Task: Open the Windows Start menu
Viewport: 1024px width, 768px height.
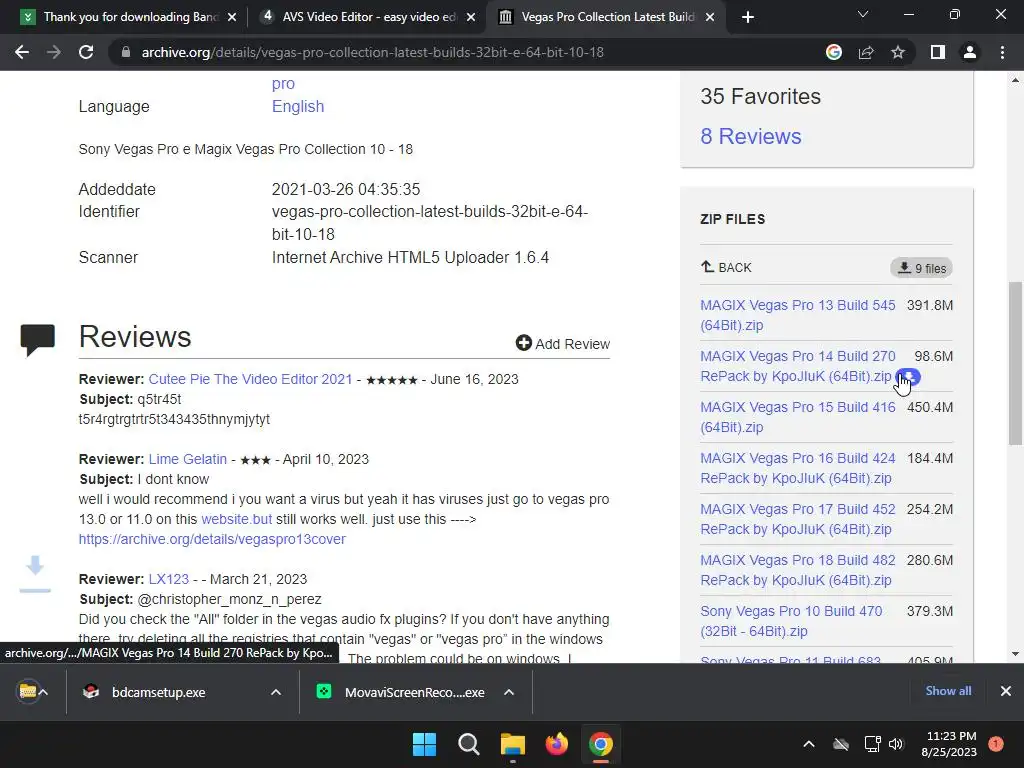Action: [x=424, y=744]
